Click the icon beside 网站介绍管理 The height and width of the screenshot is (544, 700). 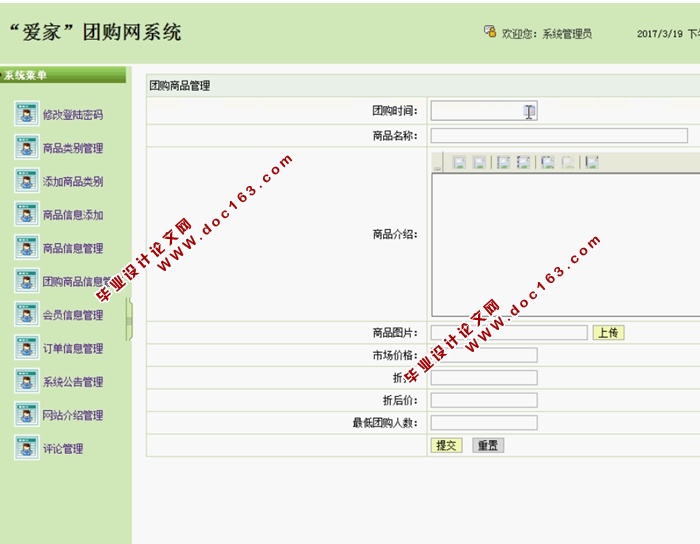coord(26,414)
